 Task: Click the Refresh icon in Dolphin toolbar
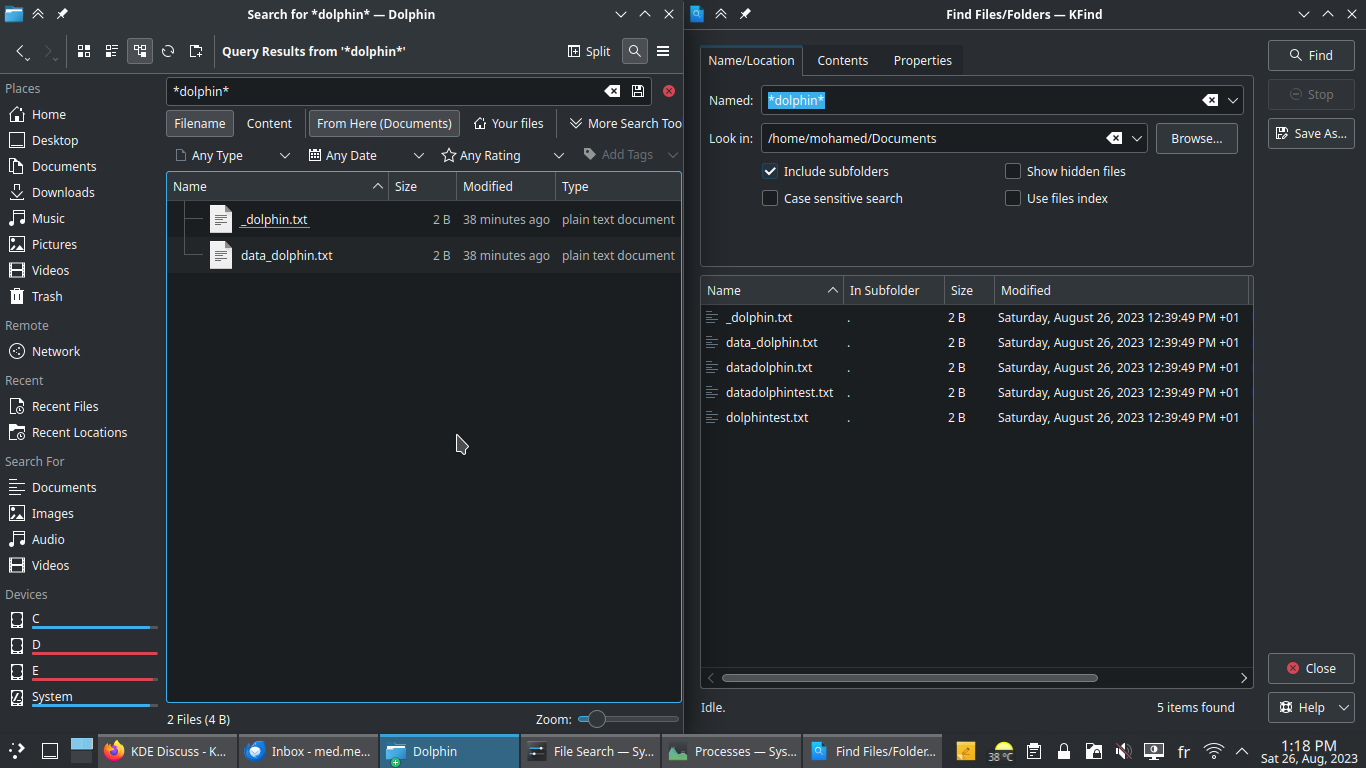pyautogui.click(x=168, y=51)
